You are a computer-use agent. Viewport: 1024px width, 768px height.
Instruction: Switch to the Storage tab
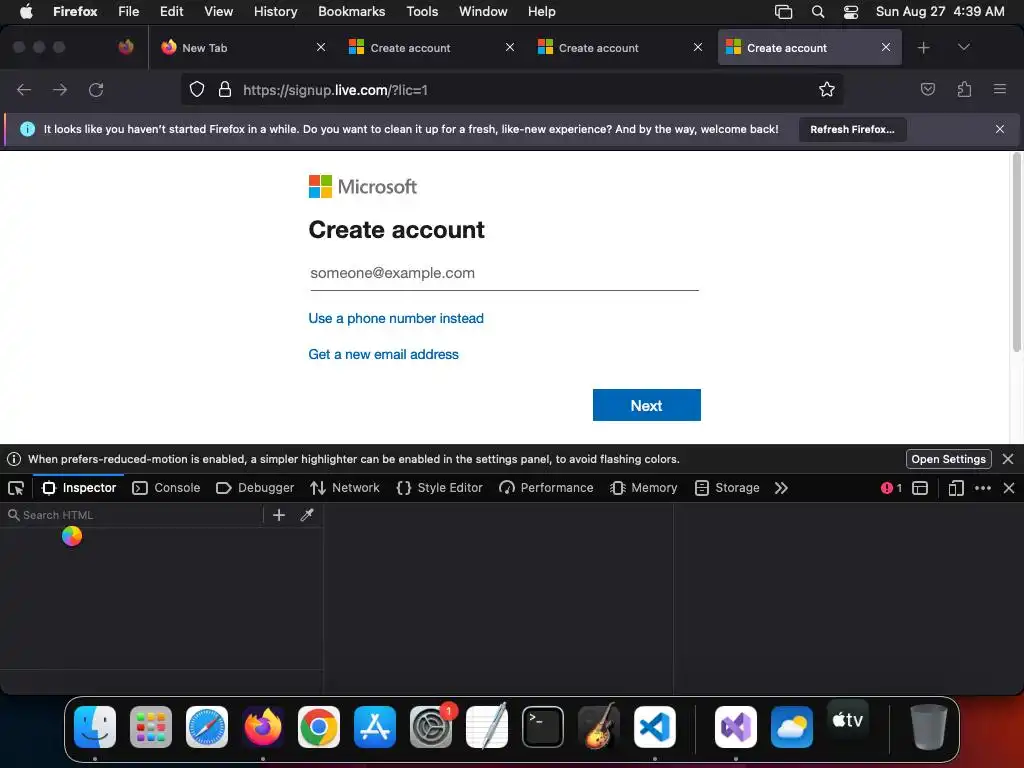click(727, 488)
